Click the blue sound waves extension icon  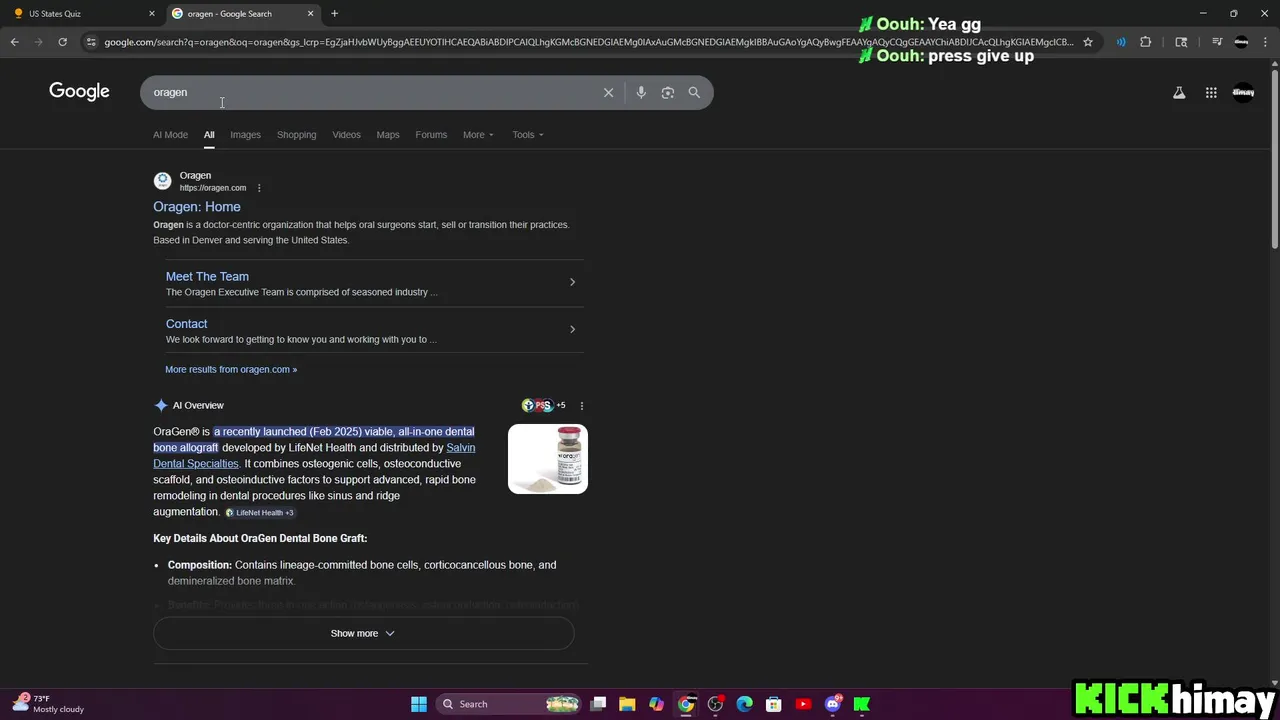click(x=1120, y=42)
